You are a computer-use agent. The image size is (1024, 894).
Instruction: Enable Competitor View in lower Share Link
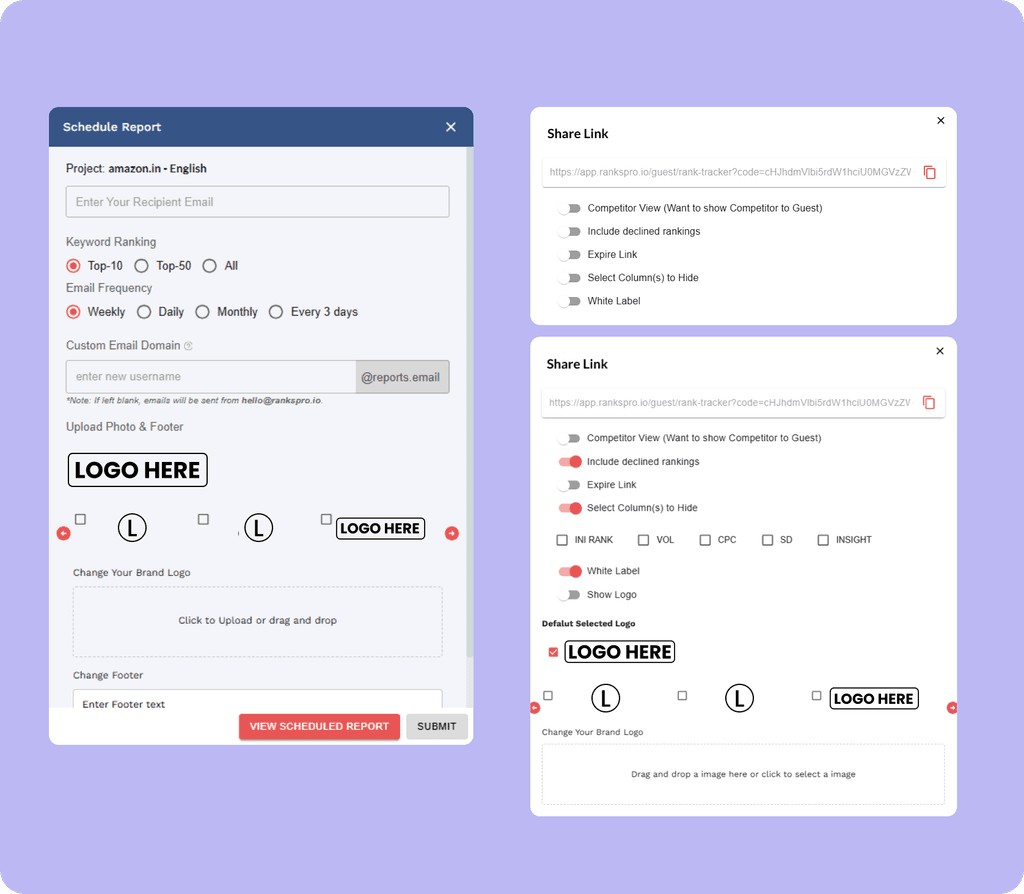pyautogui.click(x=569, y=438)
